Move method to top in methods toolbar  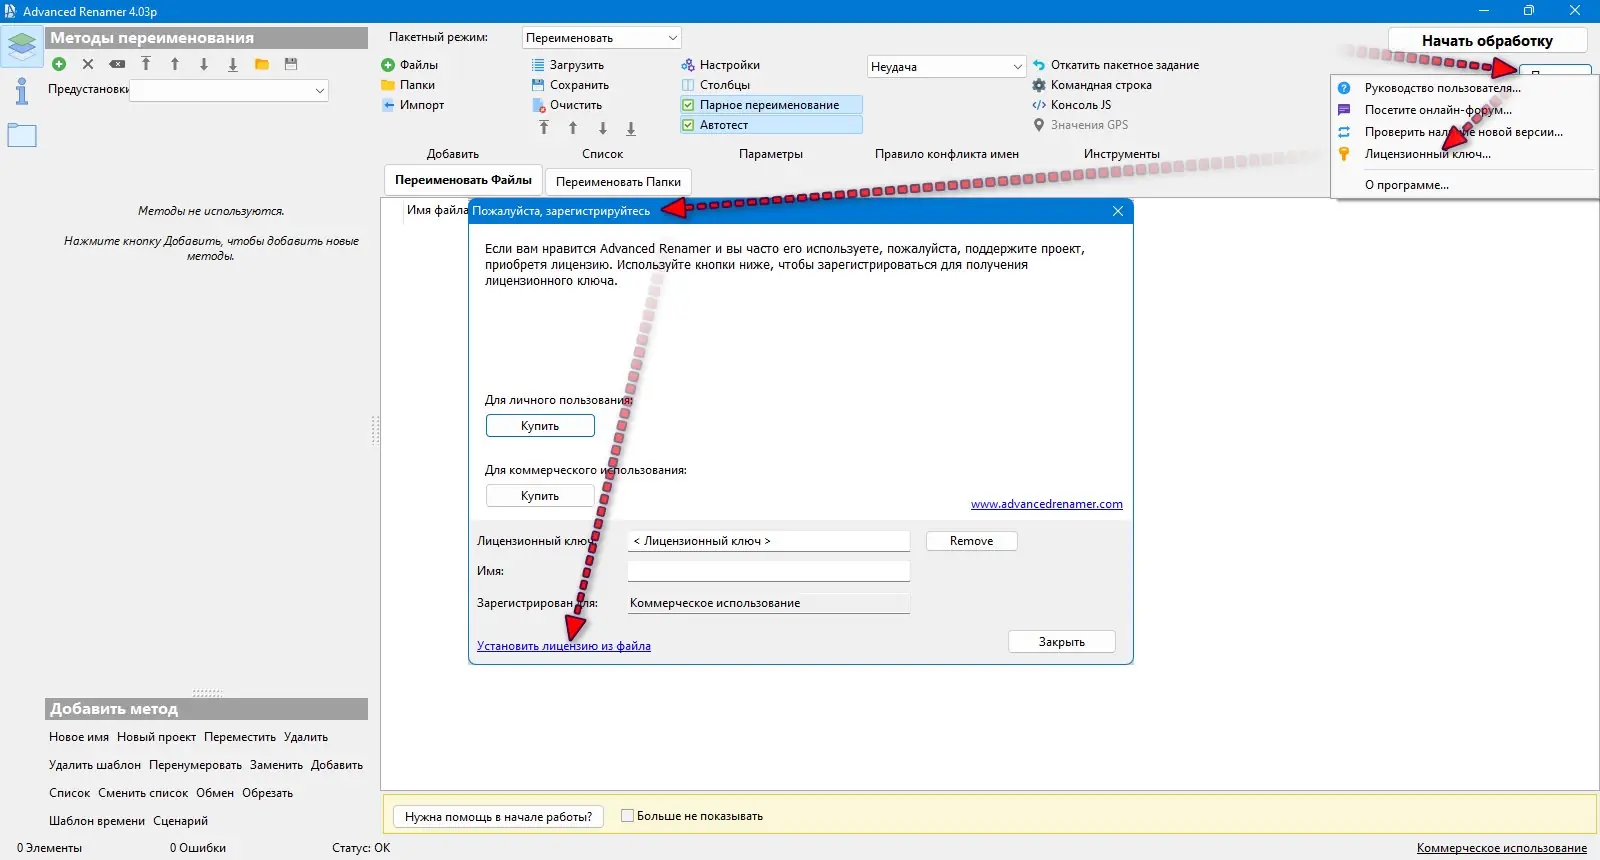146,64
